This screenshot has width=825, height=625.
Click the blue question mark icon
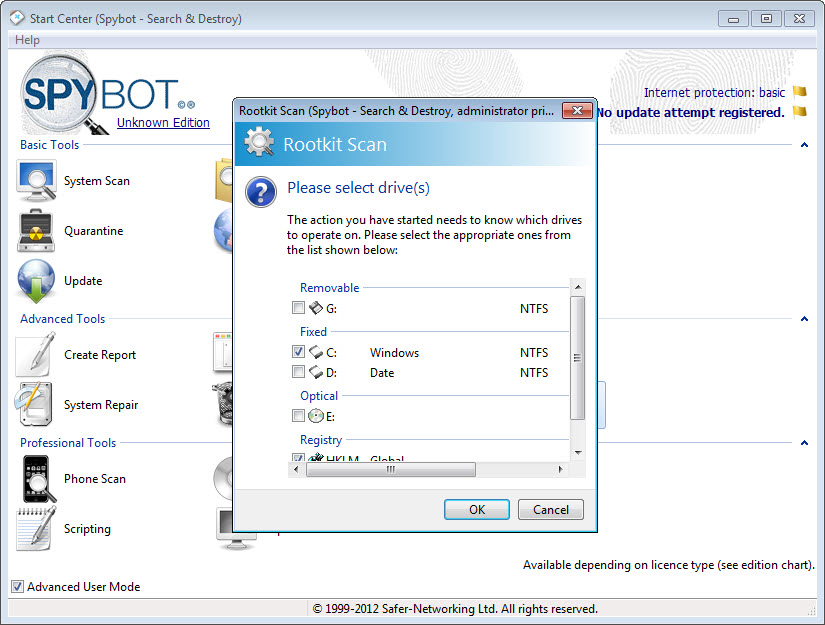(x=261, y=192)
